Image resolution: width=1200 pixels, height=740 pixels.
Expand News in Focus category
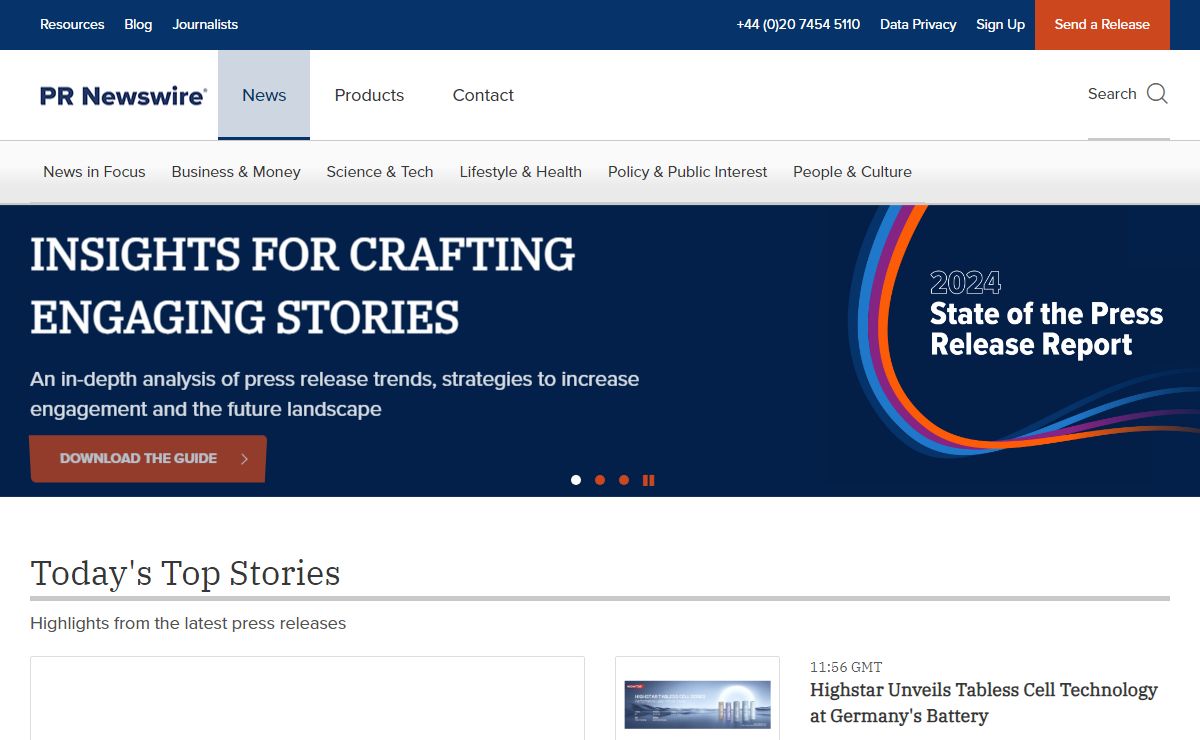pyautogui.click(x=94, y=172)
